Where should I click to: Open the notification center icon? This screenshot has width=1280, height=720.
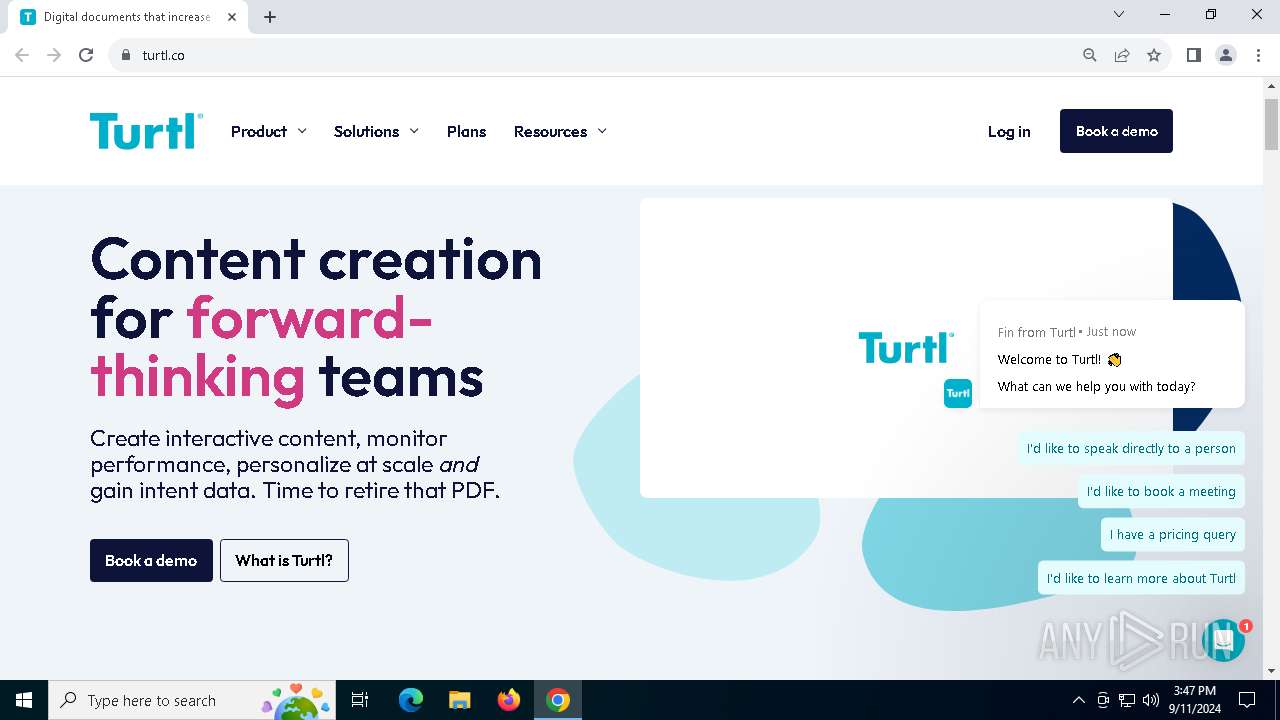coord(1247,700)
